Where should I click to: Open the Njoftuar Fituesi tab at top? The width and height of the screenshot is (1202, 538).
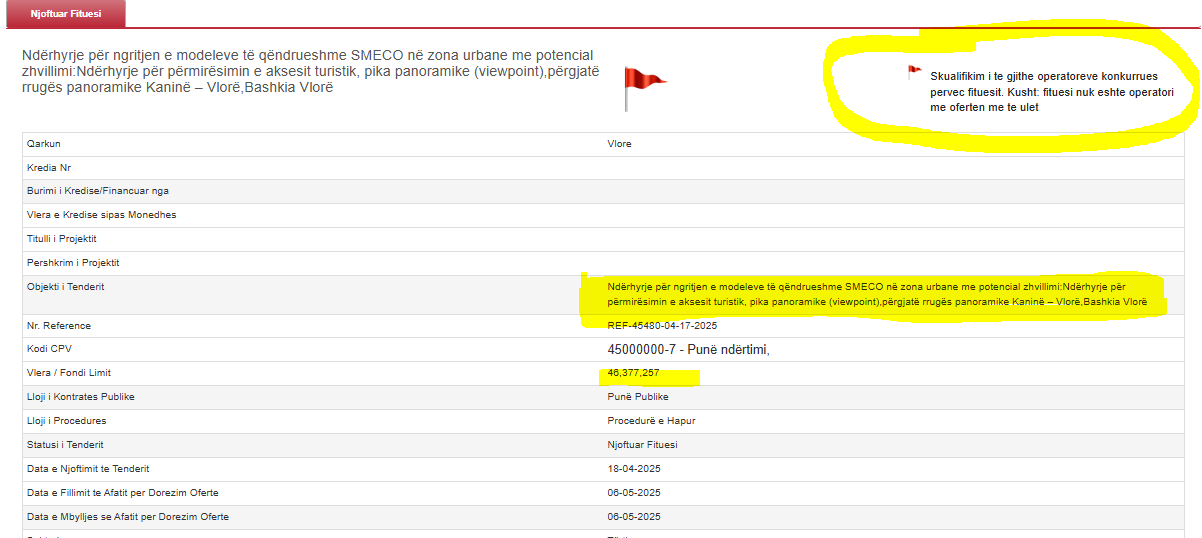[x=65, y=14]
